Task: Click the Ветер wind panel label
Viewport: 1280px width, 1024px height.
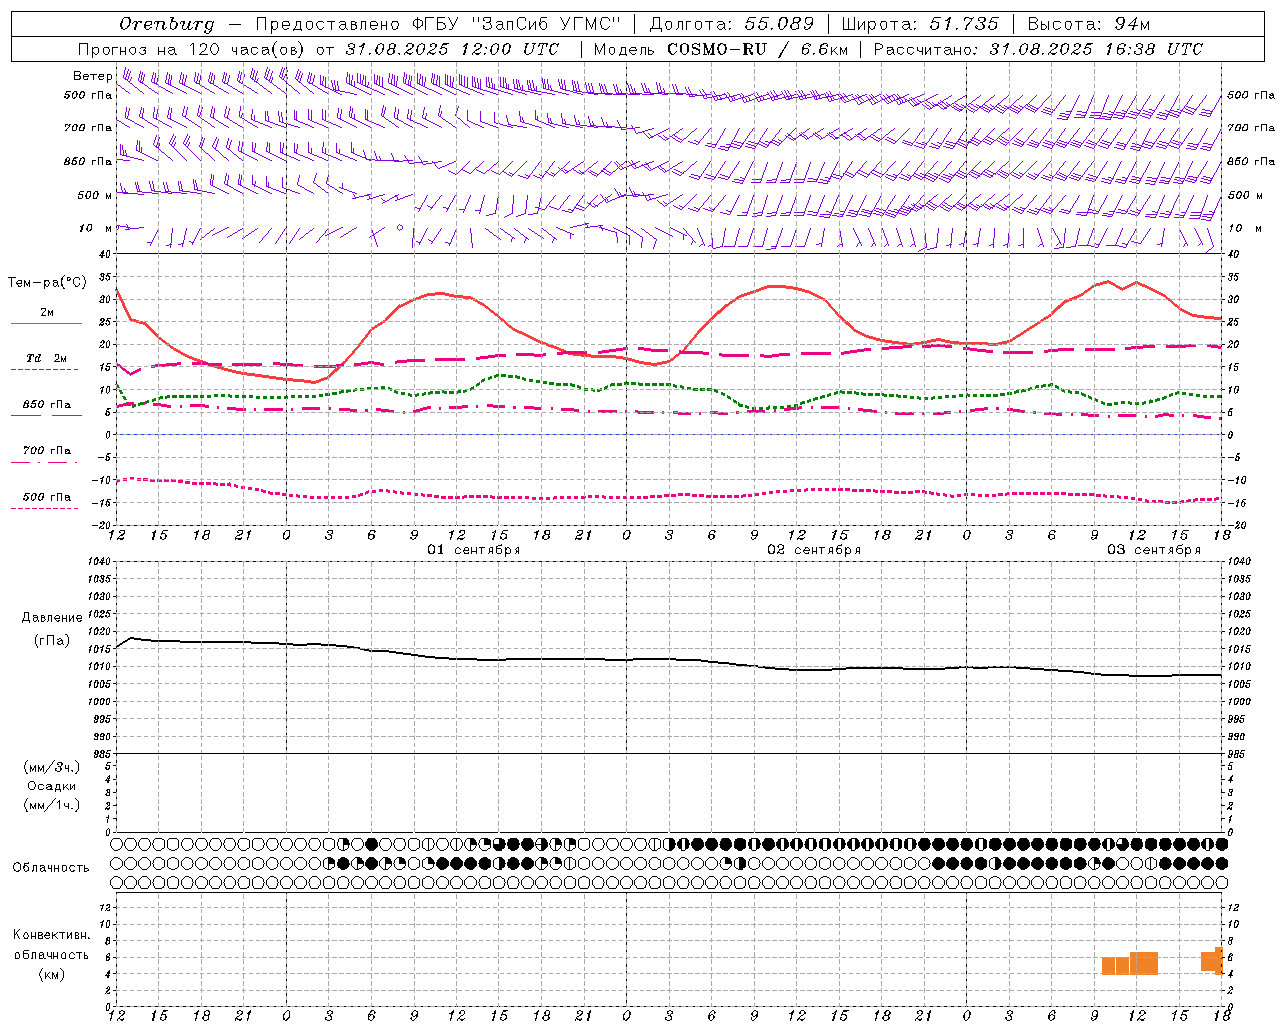Action: pyautogui.click(x=92, y=76)
